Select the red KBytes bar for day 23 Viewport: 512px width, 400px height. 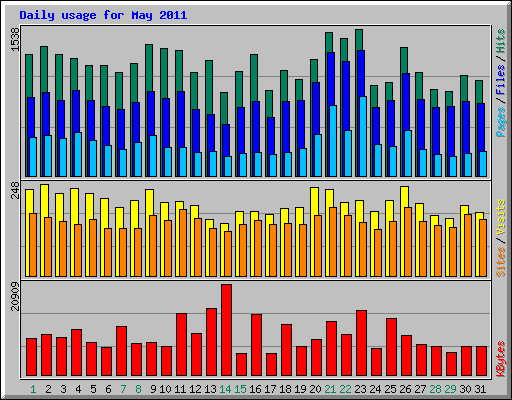point(362,343)
